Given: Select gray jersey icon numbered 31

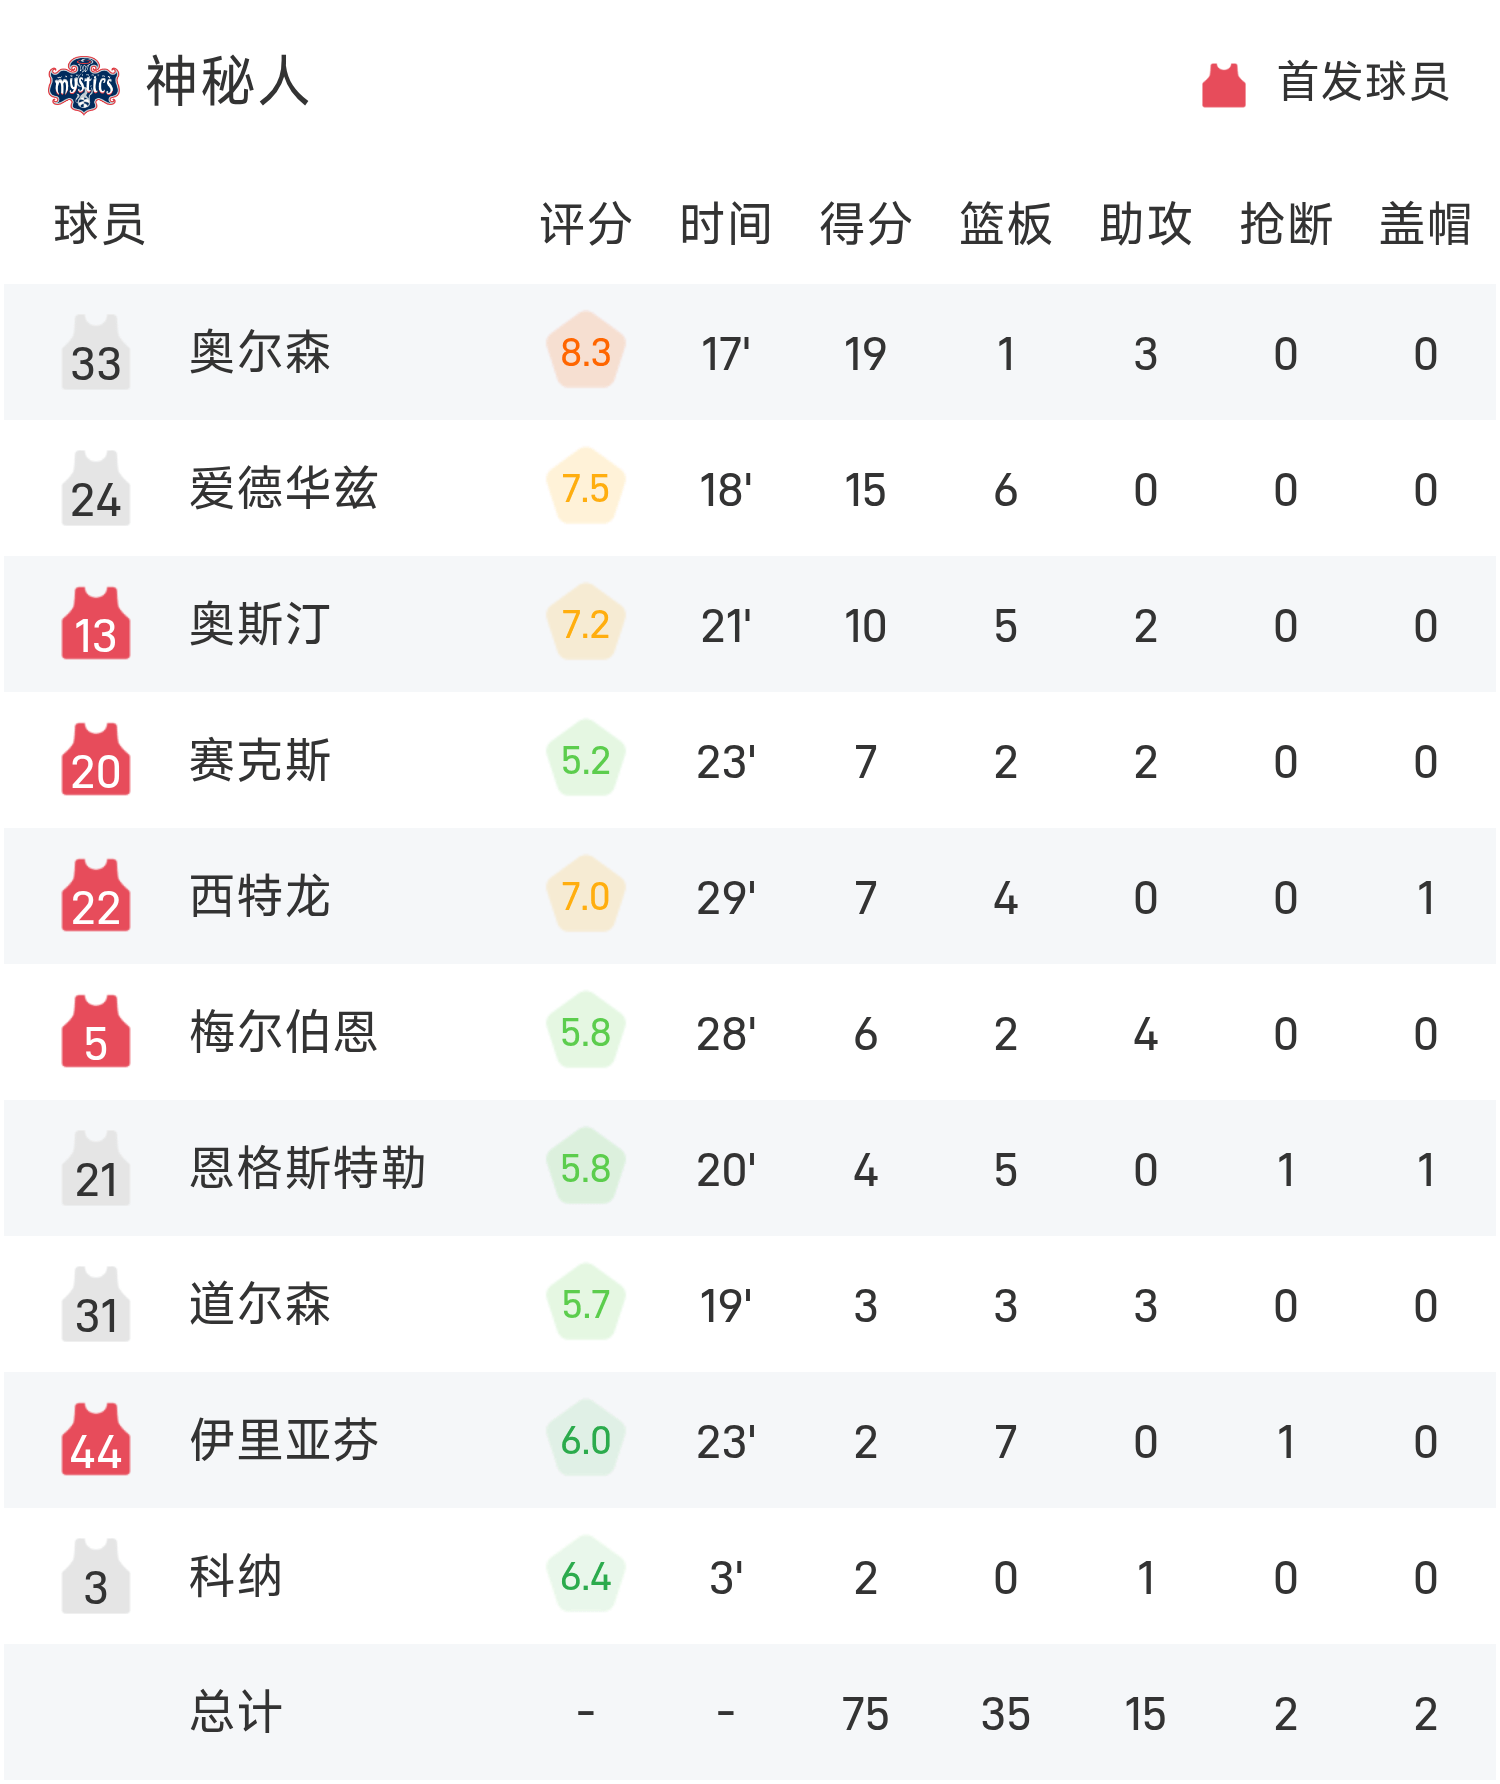Looking at the screenshot, I should pos(95,1305).
